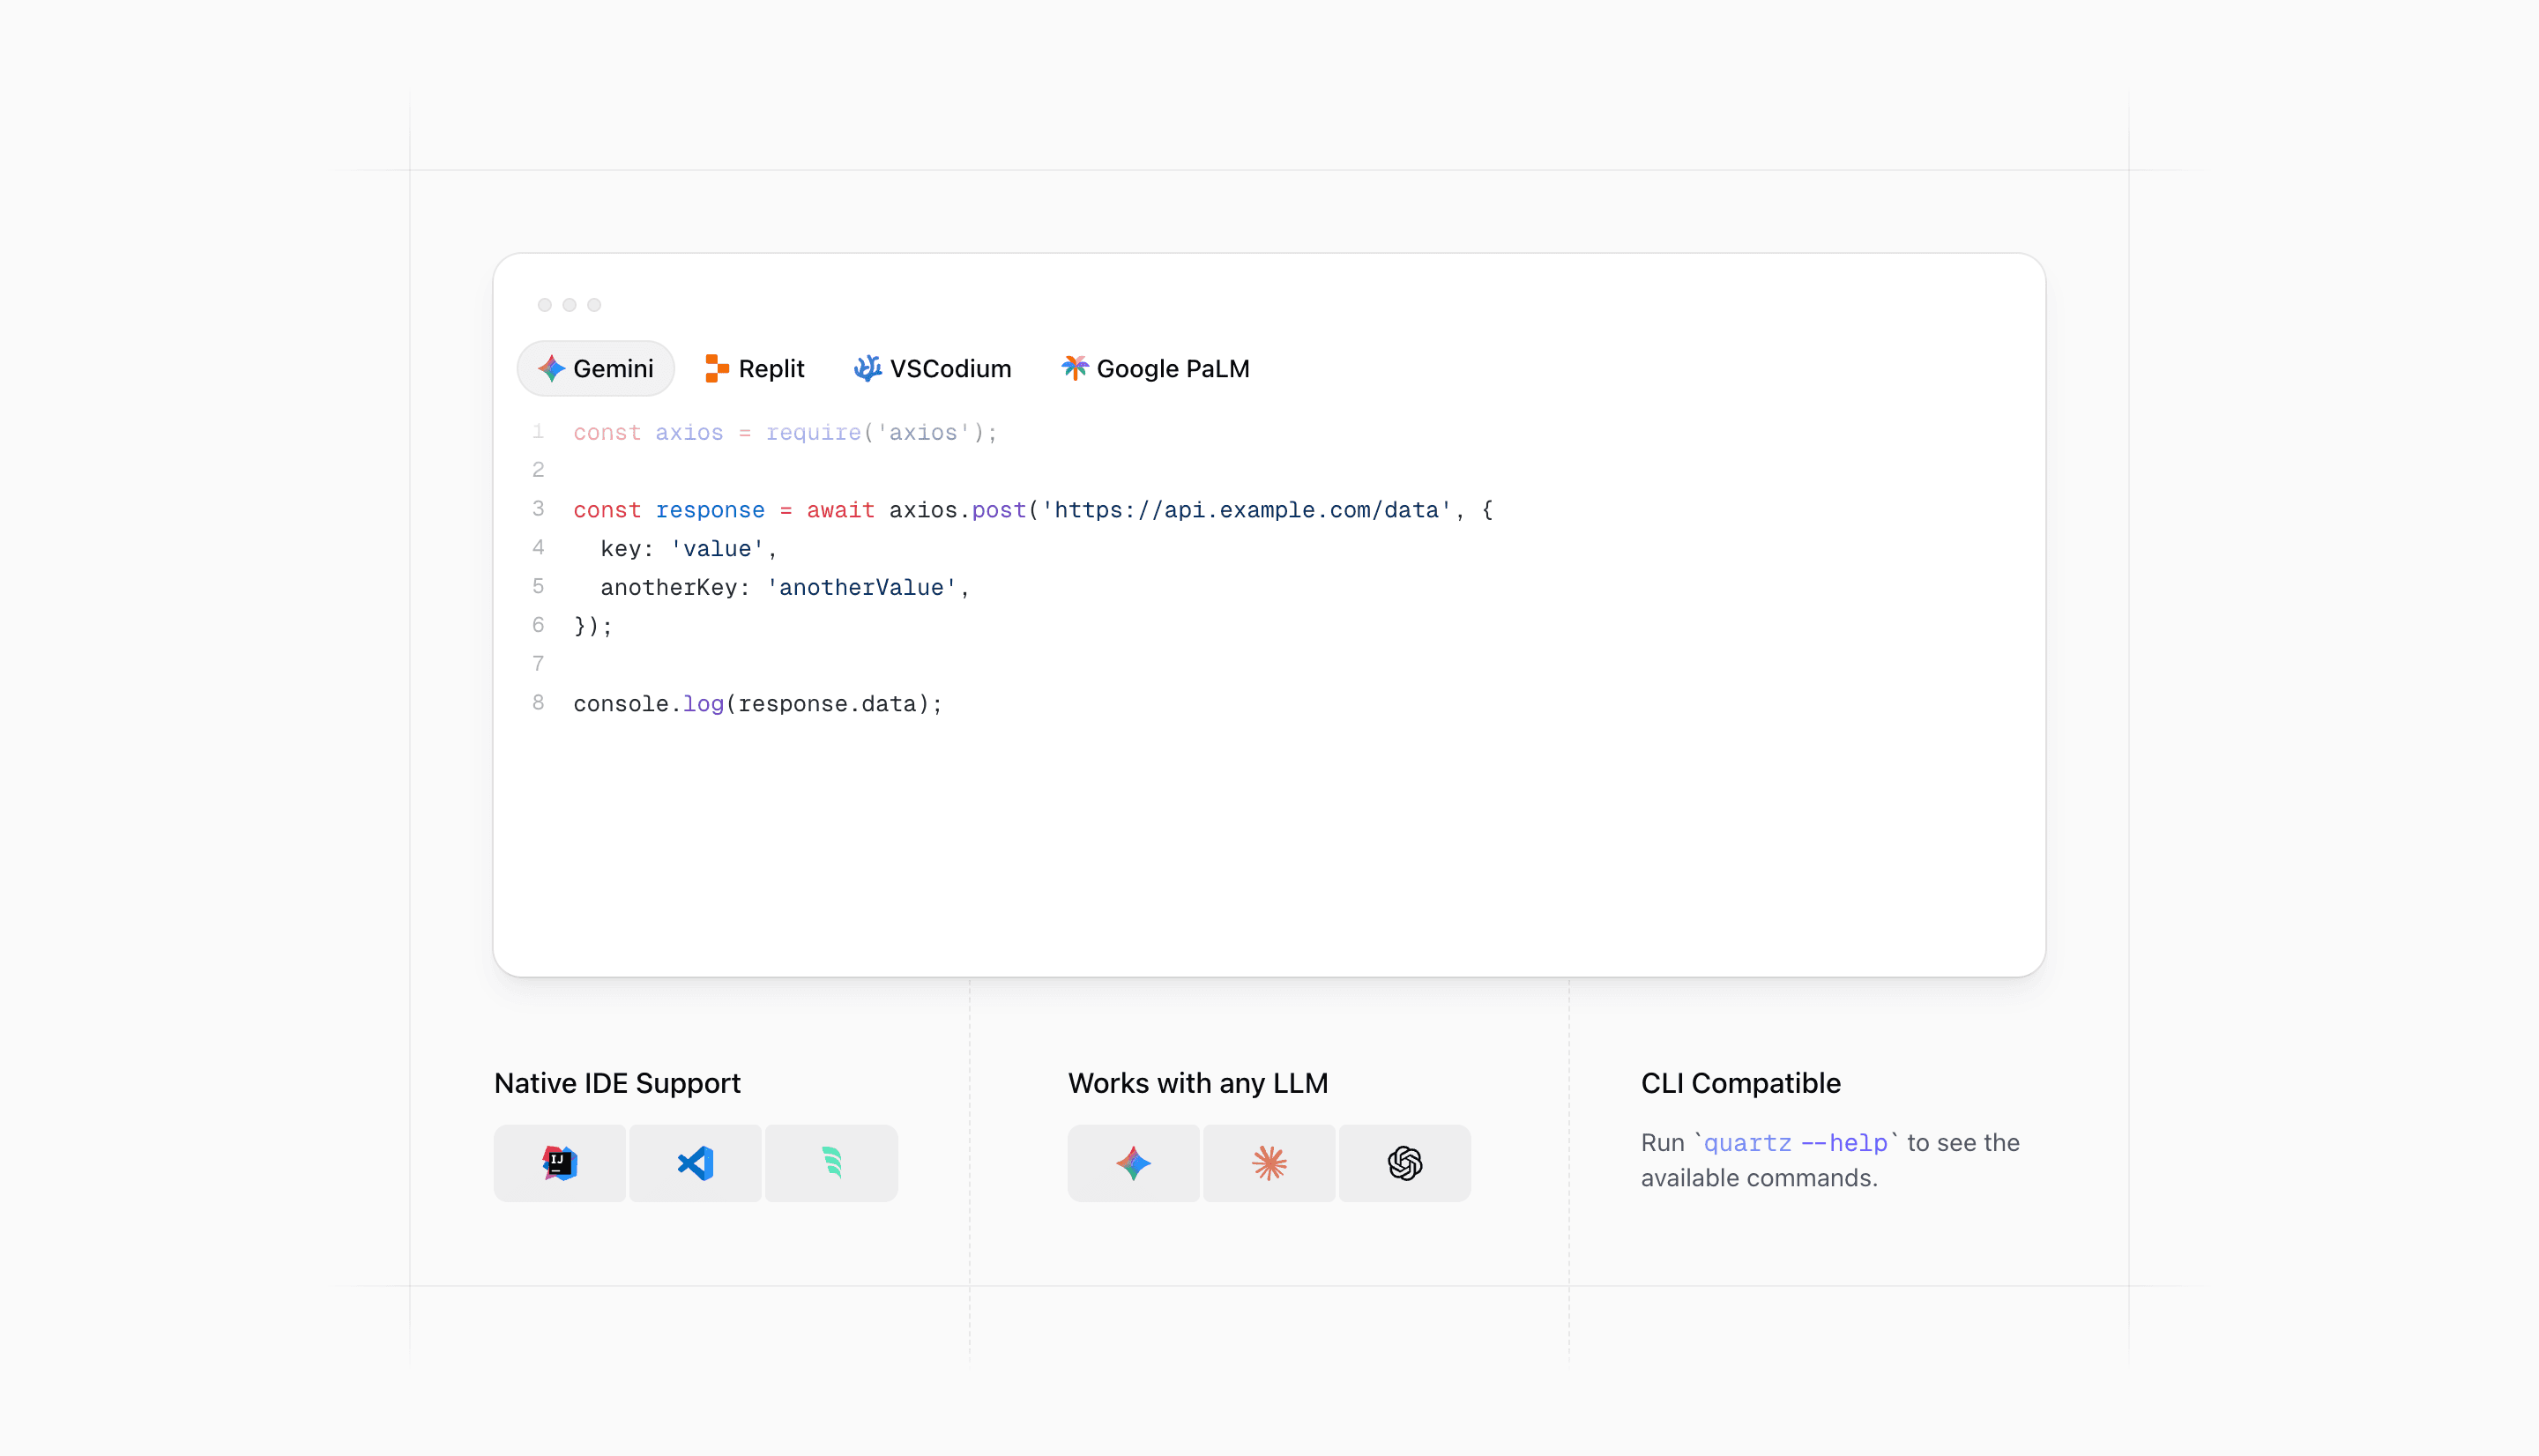Click the key: 'value' code line

coord(688,549)
